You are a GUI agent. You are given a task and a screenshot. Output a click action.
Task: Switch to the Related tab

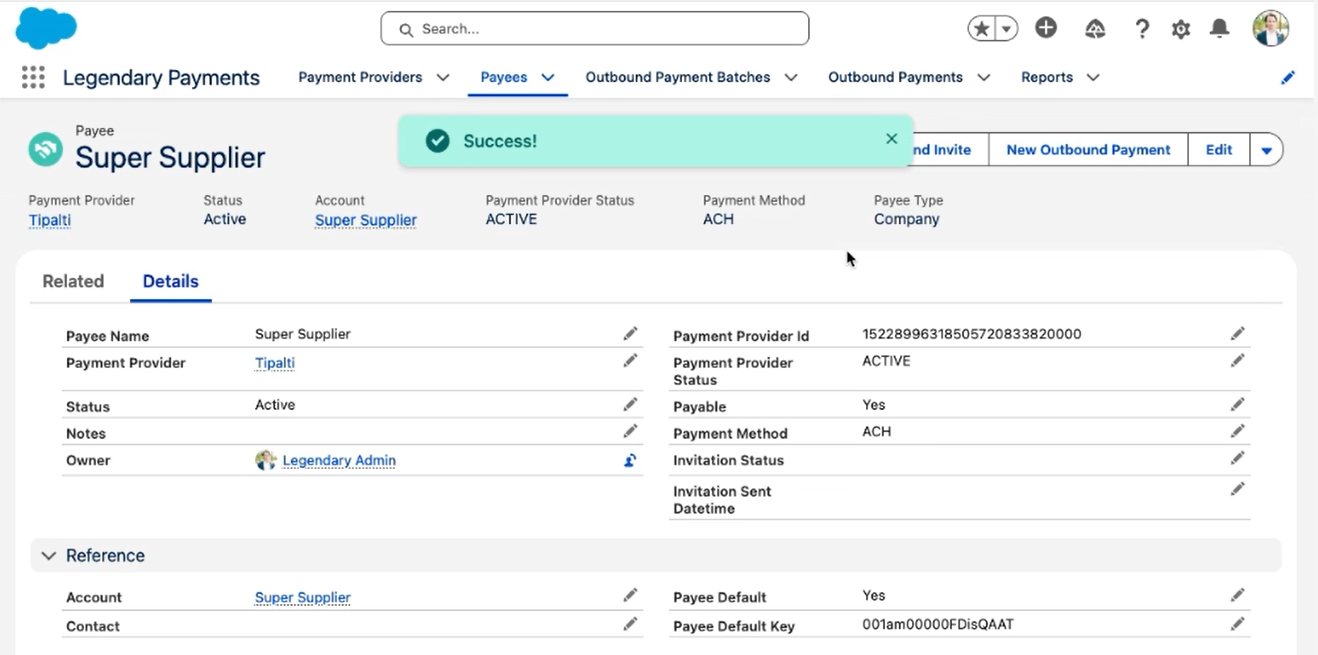coord(73,282)
